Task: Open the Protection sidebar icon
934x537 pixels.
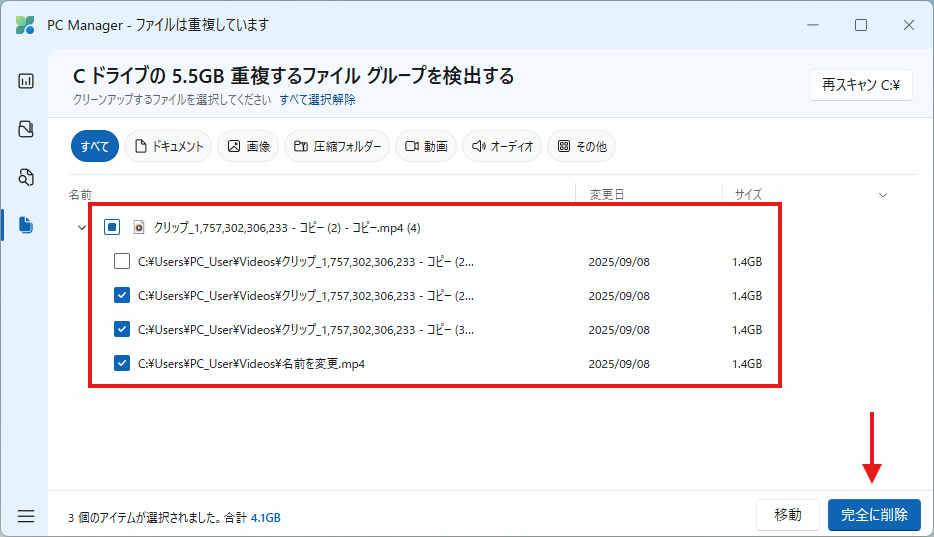Action: click(x=26, y=129)
